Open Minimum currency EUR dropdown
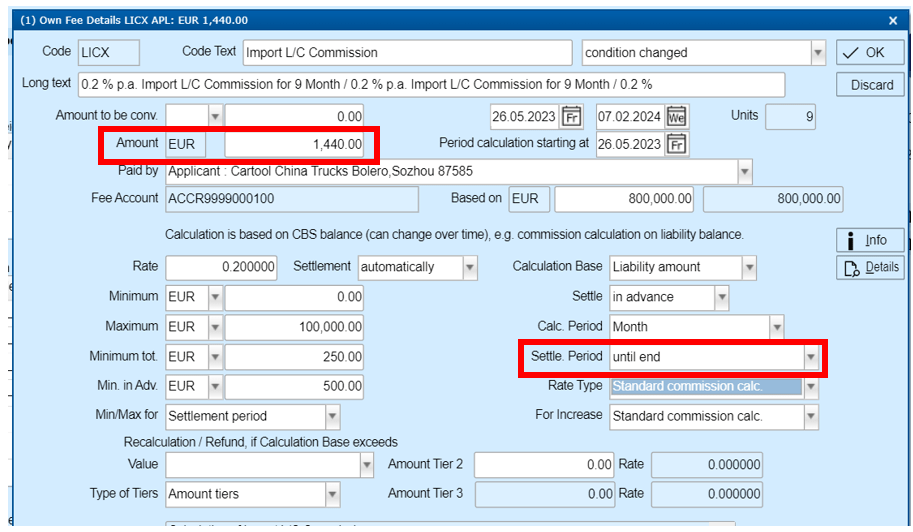Image resolution: width=913 pixels, height=532 pixels. click(215, 297)
